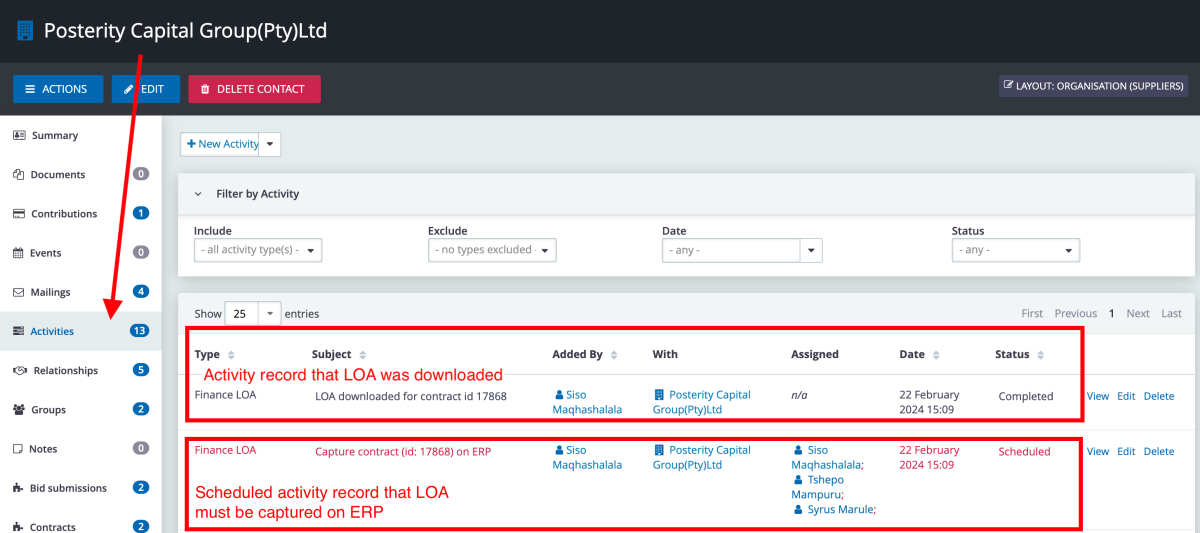1200x533 pixels.
Task: Open the Include activity types dropdown
Action: click(x=258, y=250)
